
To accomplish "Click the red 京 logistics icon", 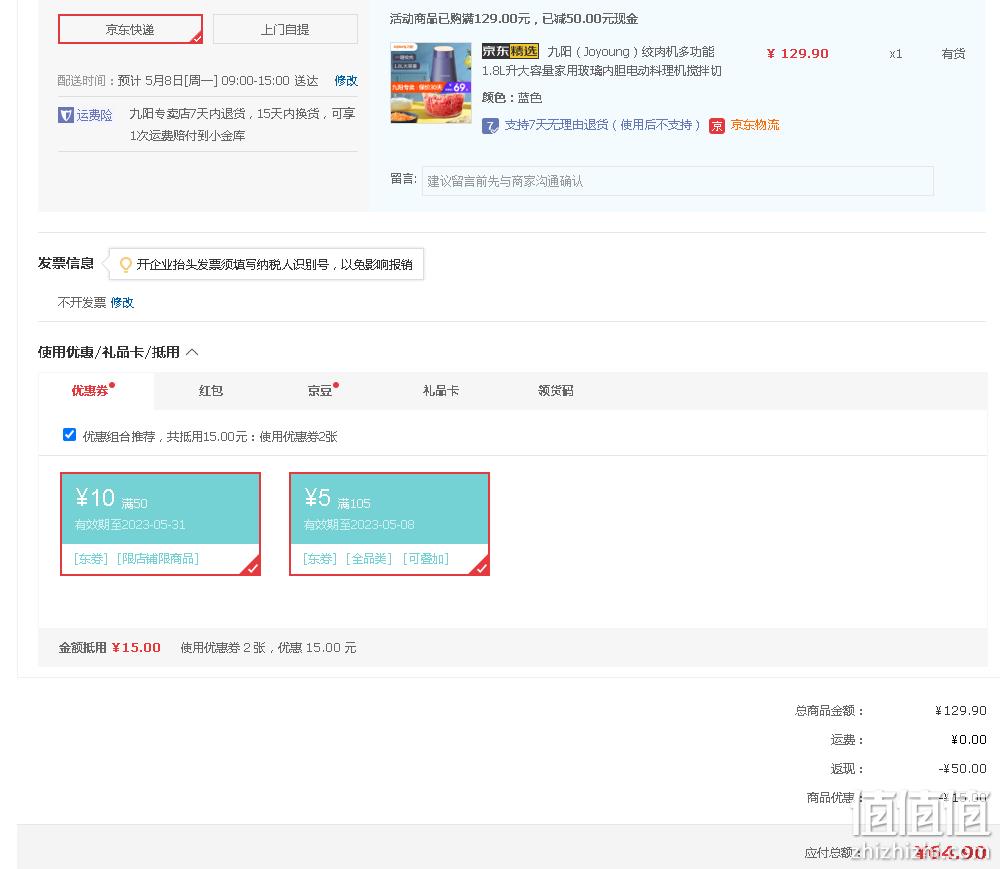I will [717, 126].
